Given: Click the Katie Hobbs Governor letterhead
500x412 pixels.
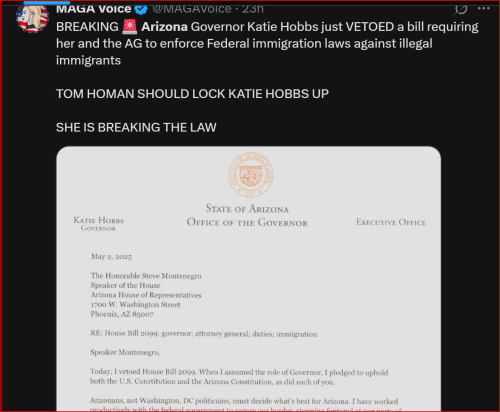Looking at the screenshot, I should click(x=98, y=224).
